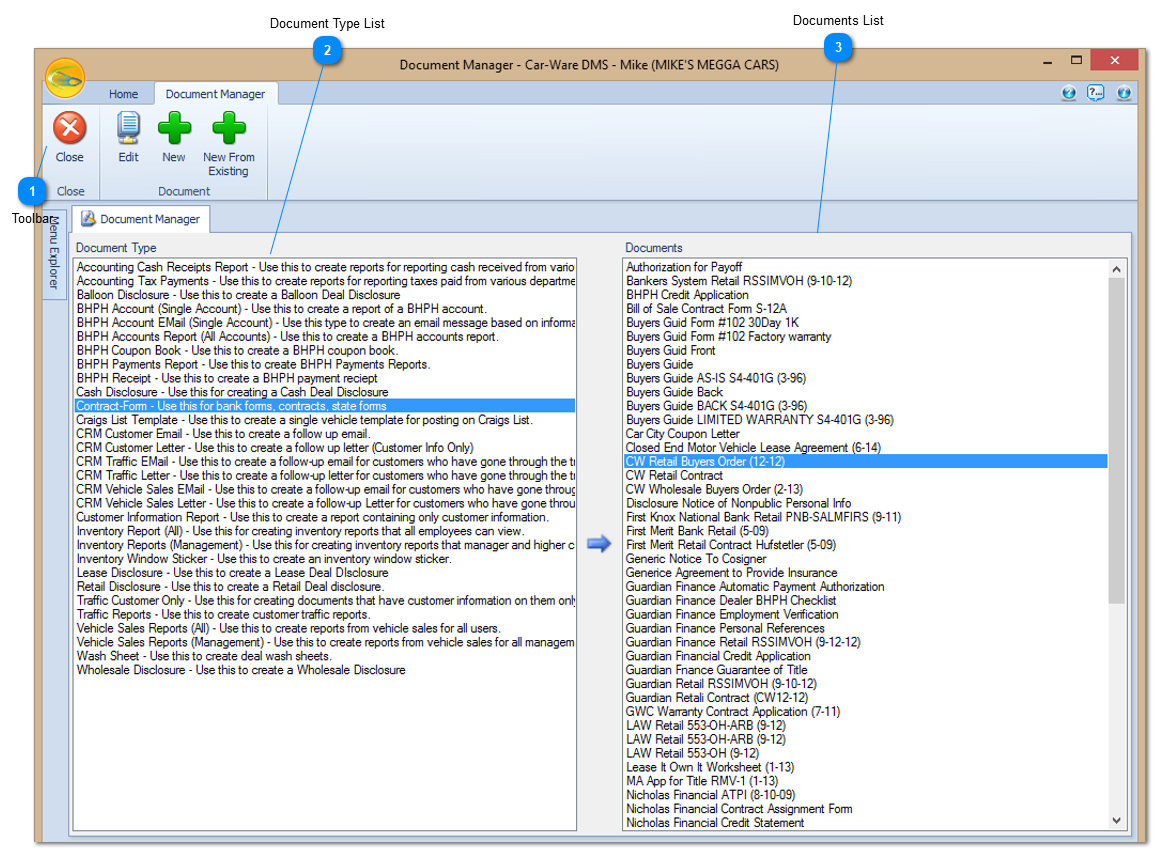Click the Document Manager tab page icon
Image resolution: width=1155 pixels, height=851 pixels.
88,219
